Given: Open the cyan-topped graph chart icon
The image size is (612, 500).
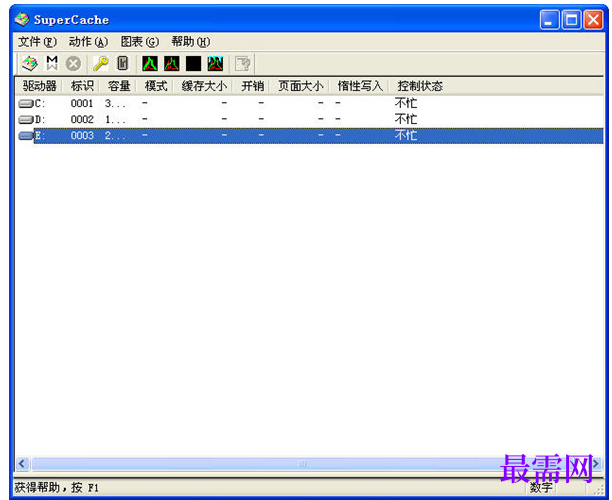Looking at the screenshot, I should [215, 64].
